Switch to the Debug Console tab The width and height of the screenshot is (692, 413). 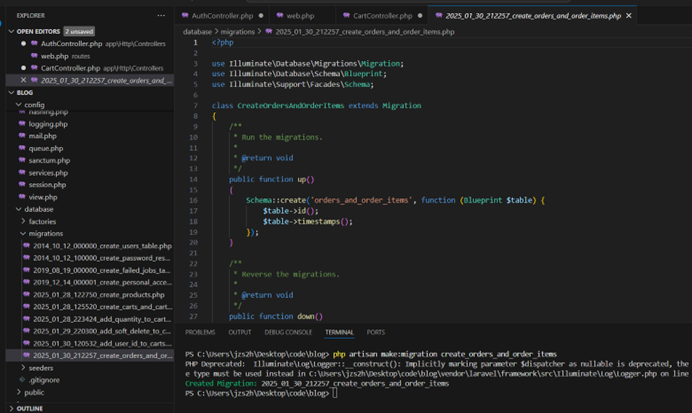click(x=288, y=332)
